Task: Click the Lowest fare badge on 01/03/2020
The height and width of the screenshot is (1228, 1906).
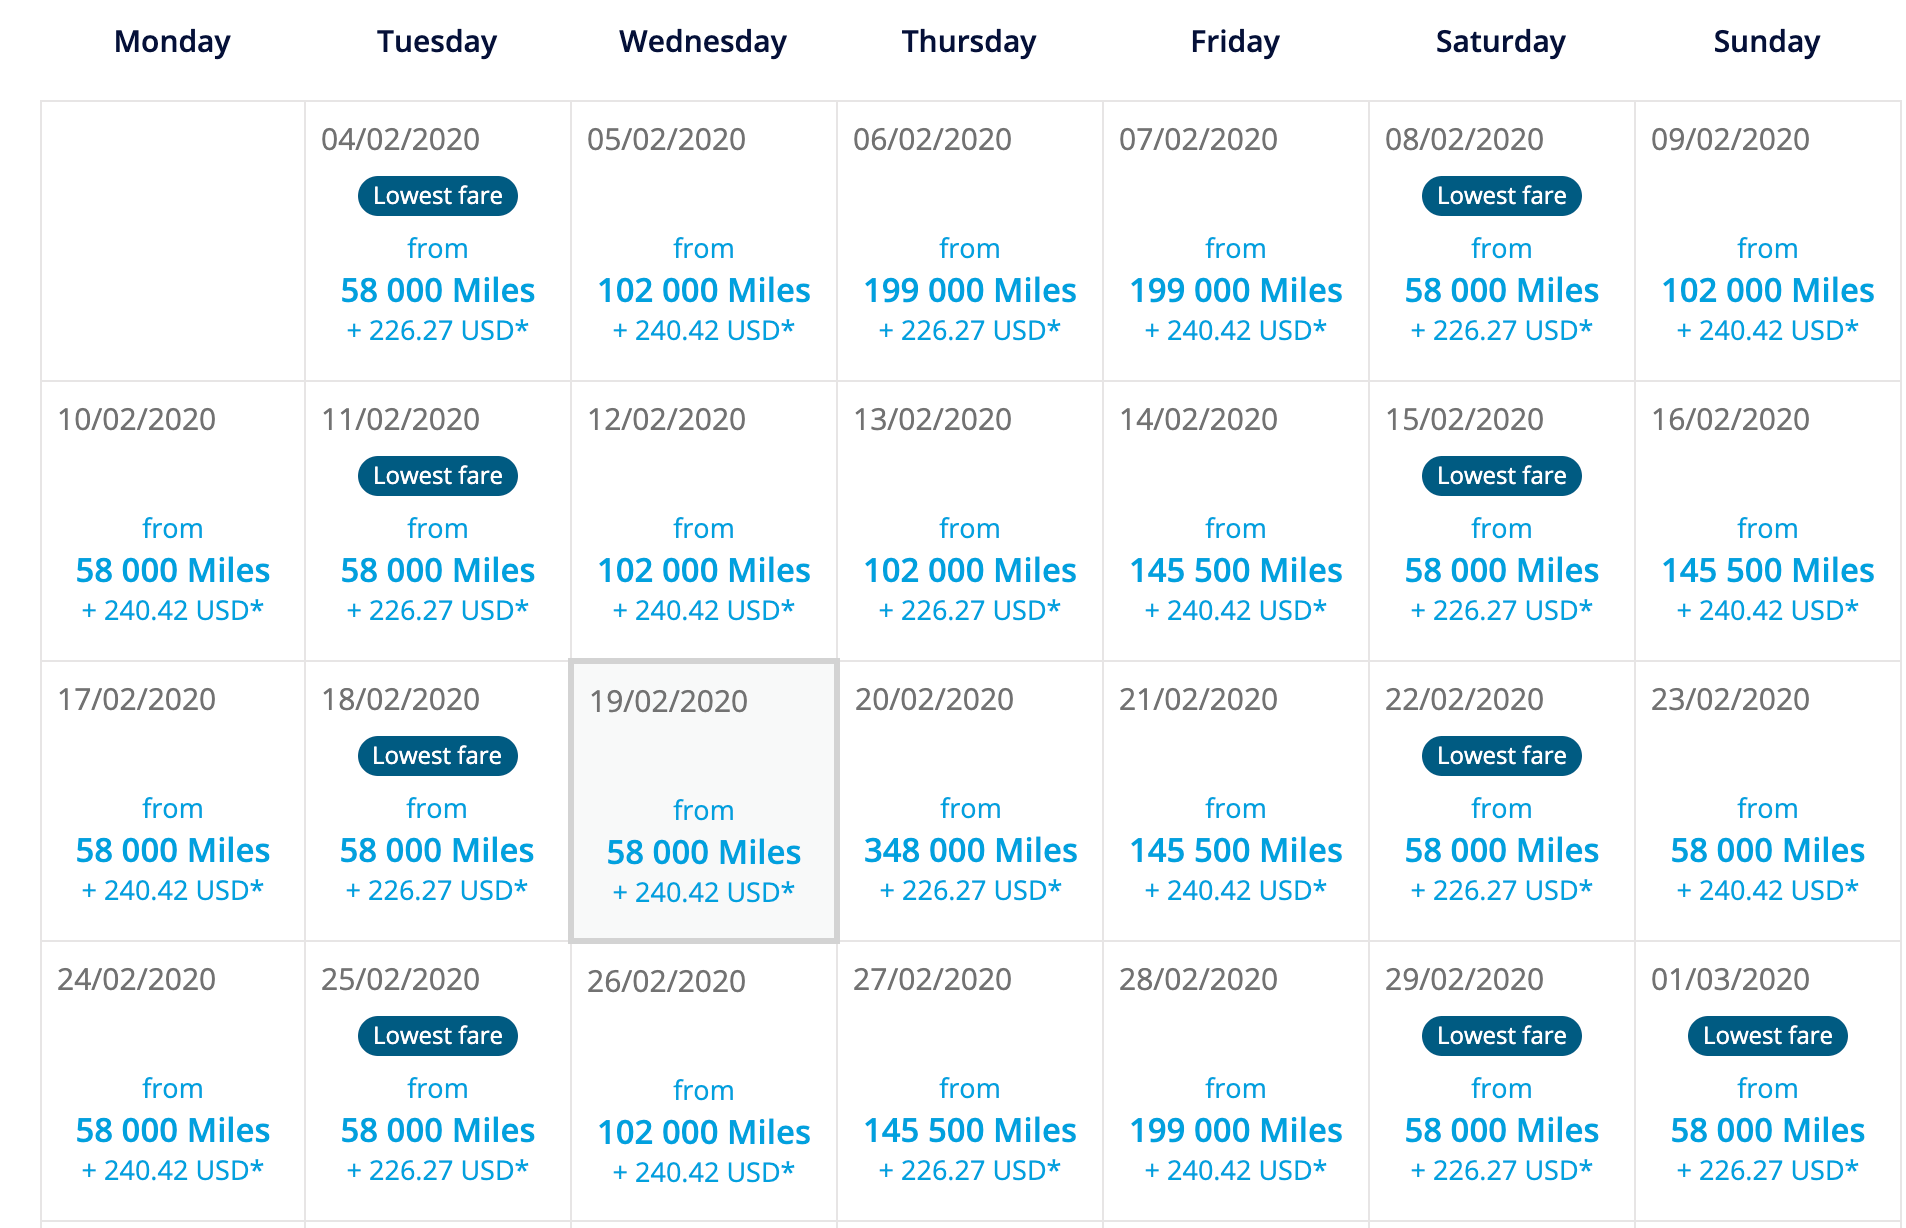Action: coord(1768,1036)
